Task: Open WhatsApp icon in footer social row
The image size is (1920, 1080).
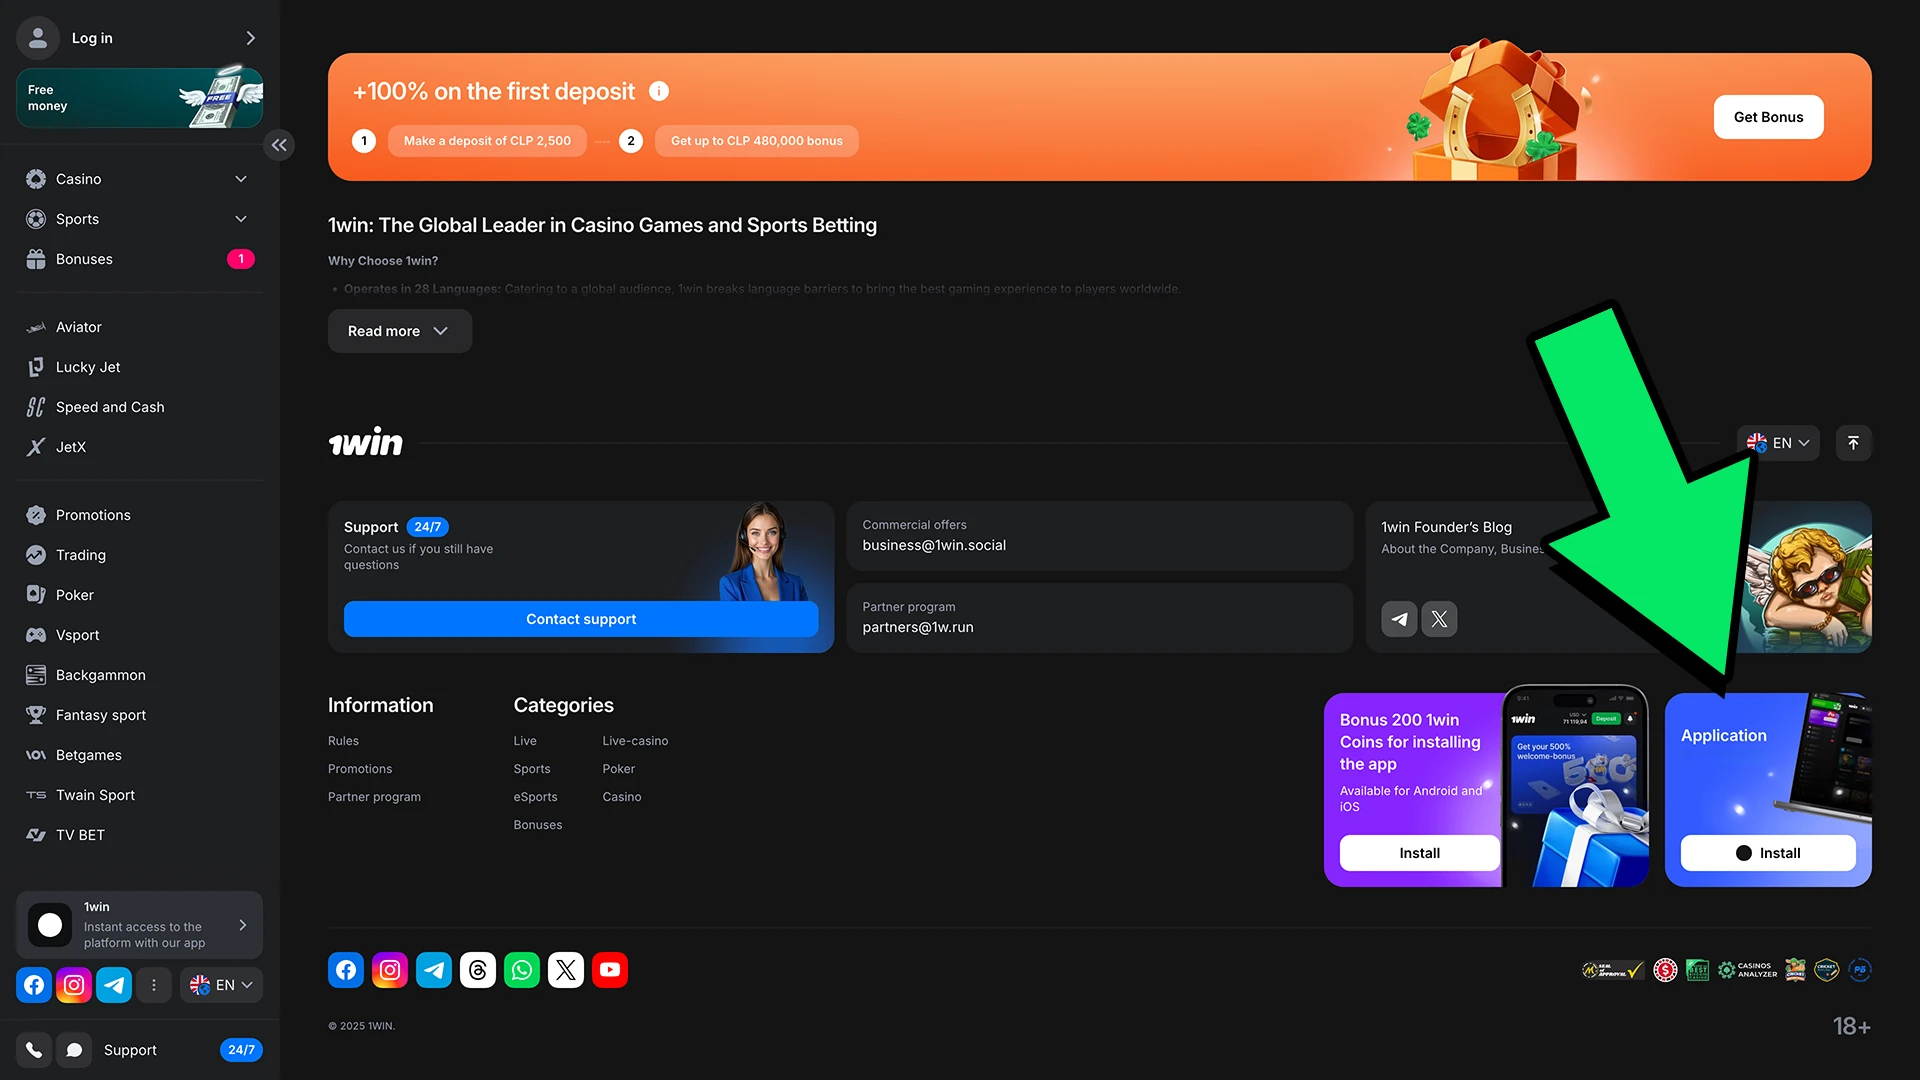Action: coord(522,970)
